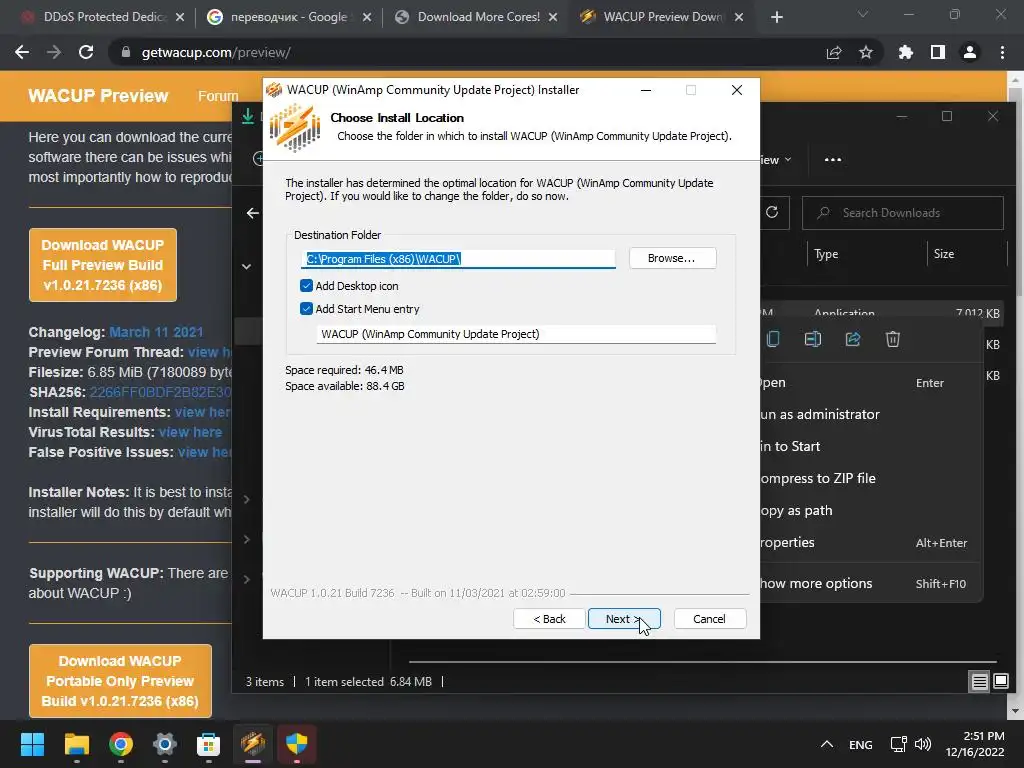Edit the Start Menu folder name field

[x=516, y=334]
